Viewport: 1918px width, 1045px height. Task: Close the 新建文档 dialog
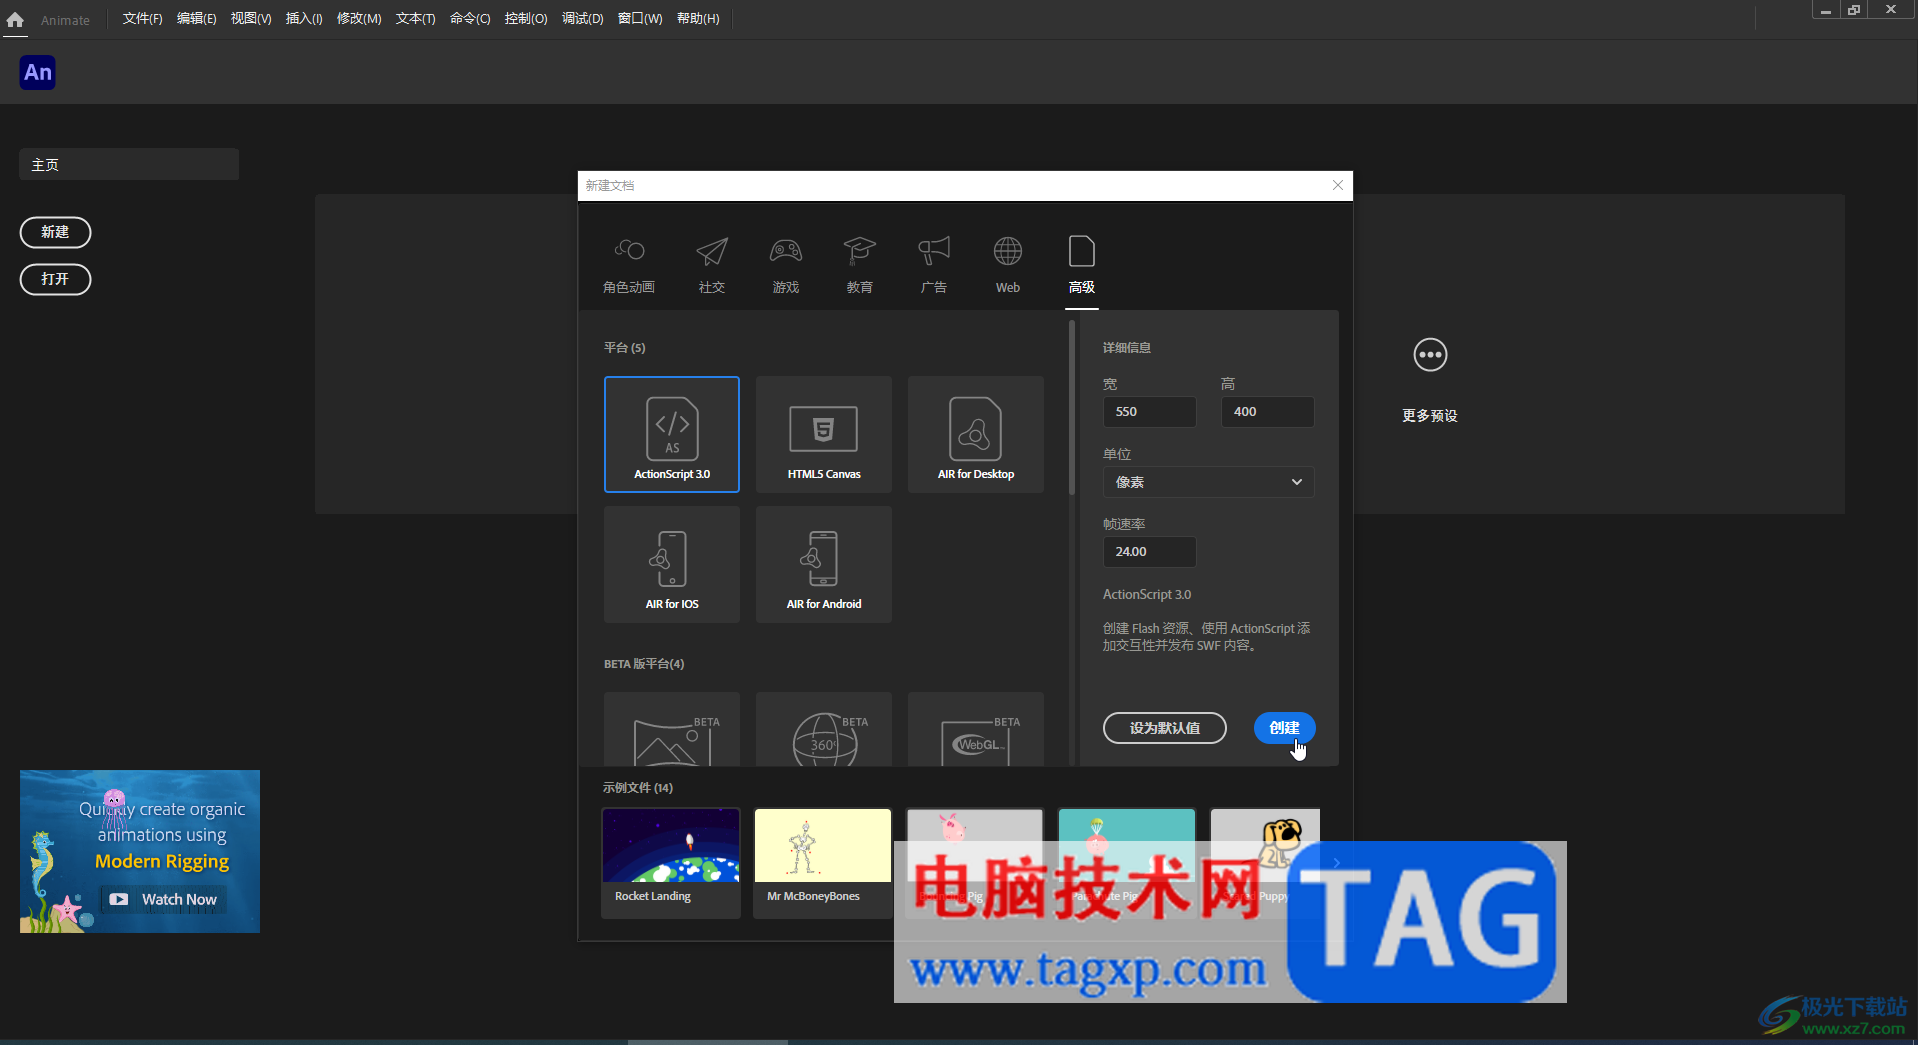[x=1338, y=185]
